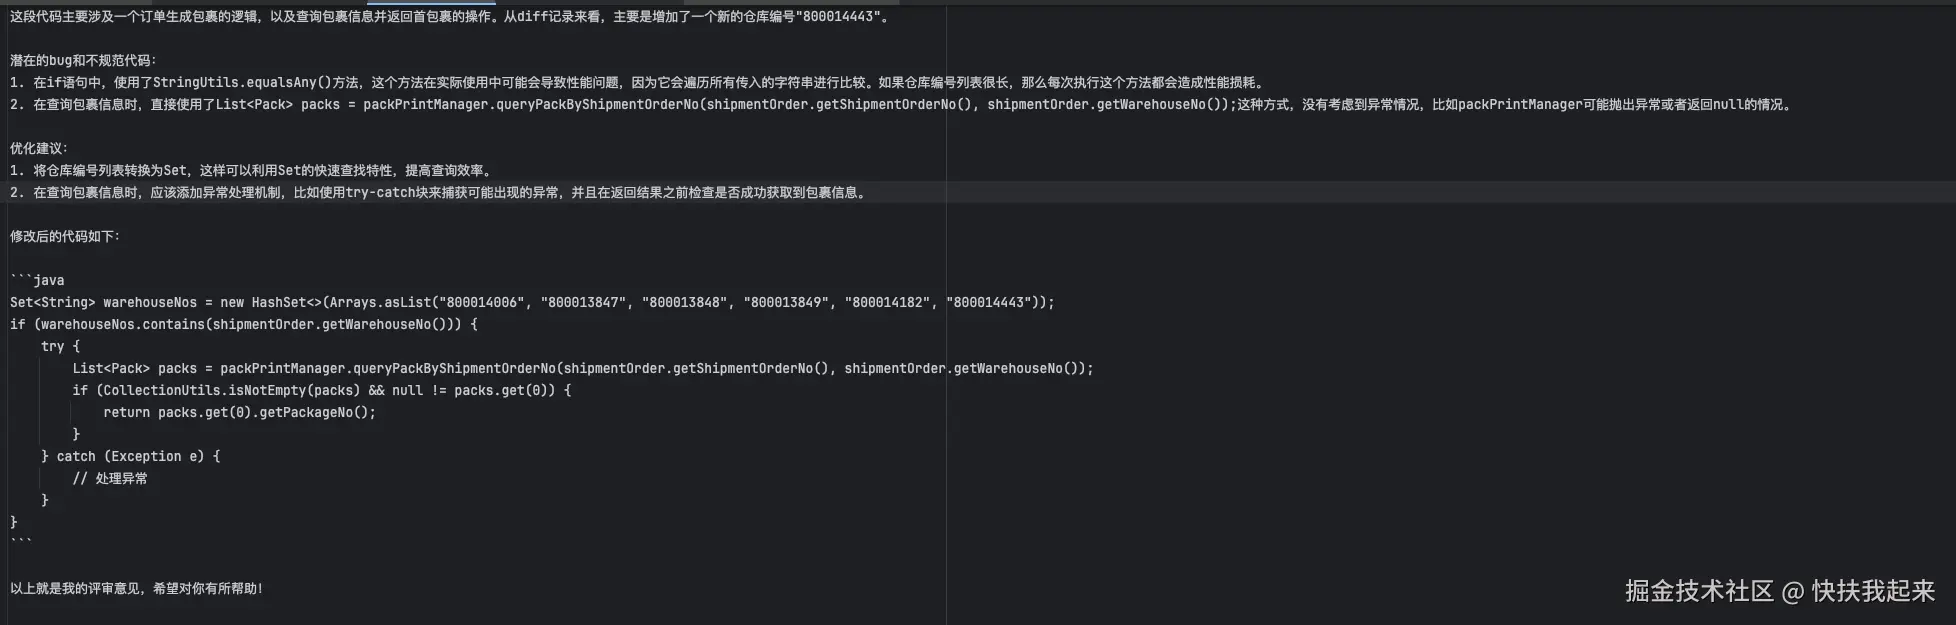The width and height of the screenshot is (1956, 625).
Task: Click the return packs.get(0).getPackageNo() line
Action: point(239,413)
